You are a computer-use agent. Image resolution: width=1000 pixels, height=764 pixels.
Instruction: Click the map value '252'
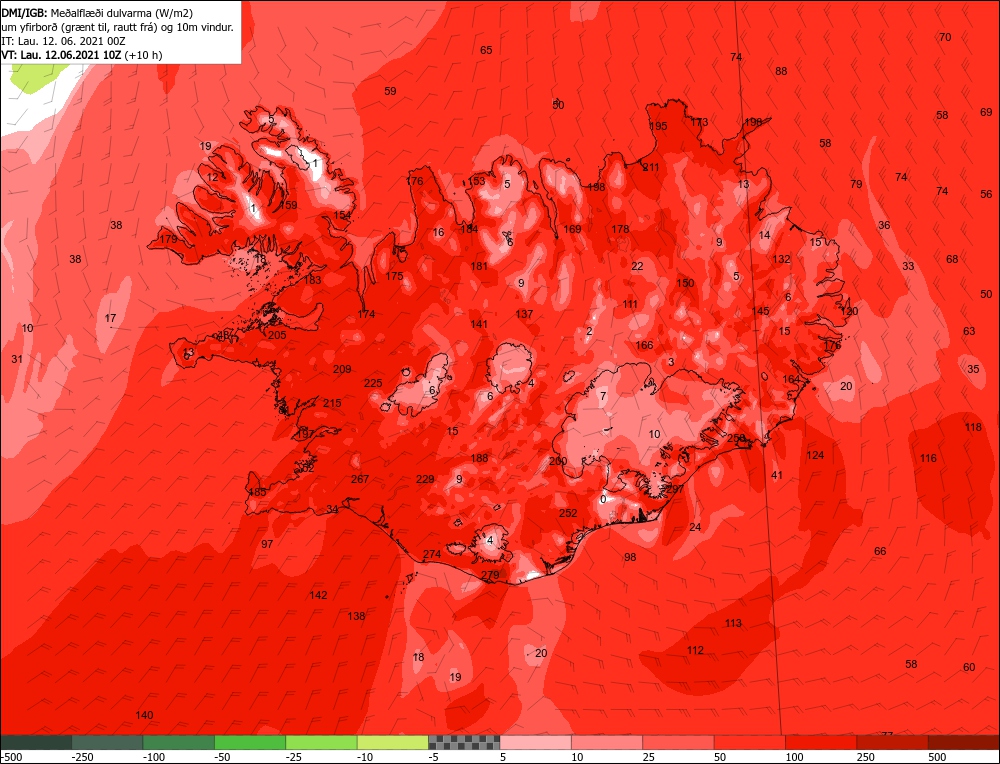[568, 513]
